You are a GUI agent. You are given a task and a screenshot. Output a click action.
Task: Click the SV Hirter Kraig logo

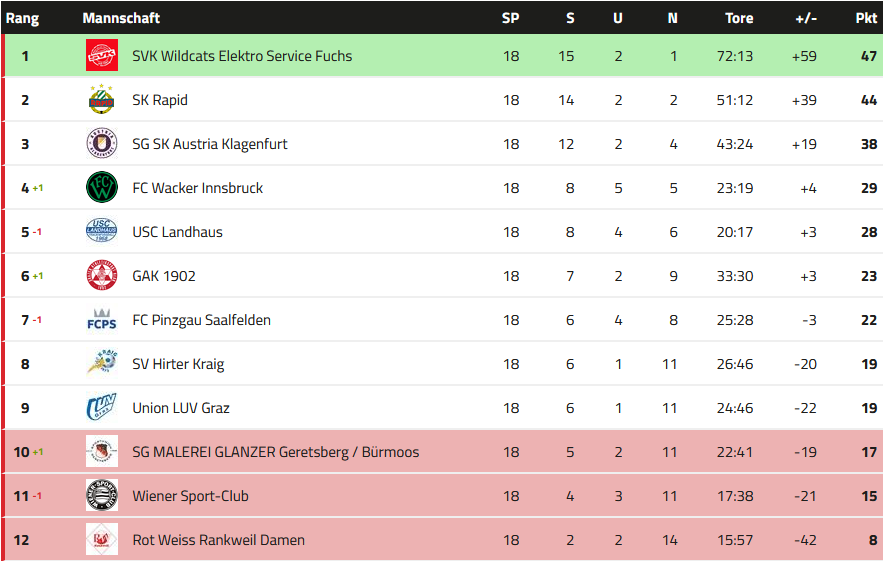click(101, 364)
